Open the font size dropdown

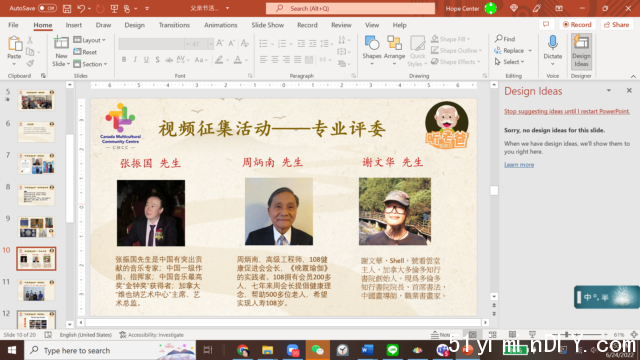(211, 44)
